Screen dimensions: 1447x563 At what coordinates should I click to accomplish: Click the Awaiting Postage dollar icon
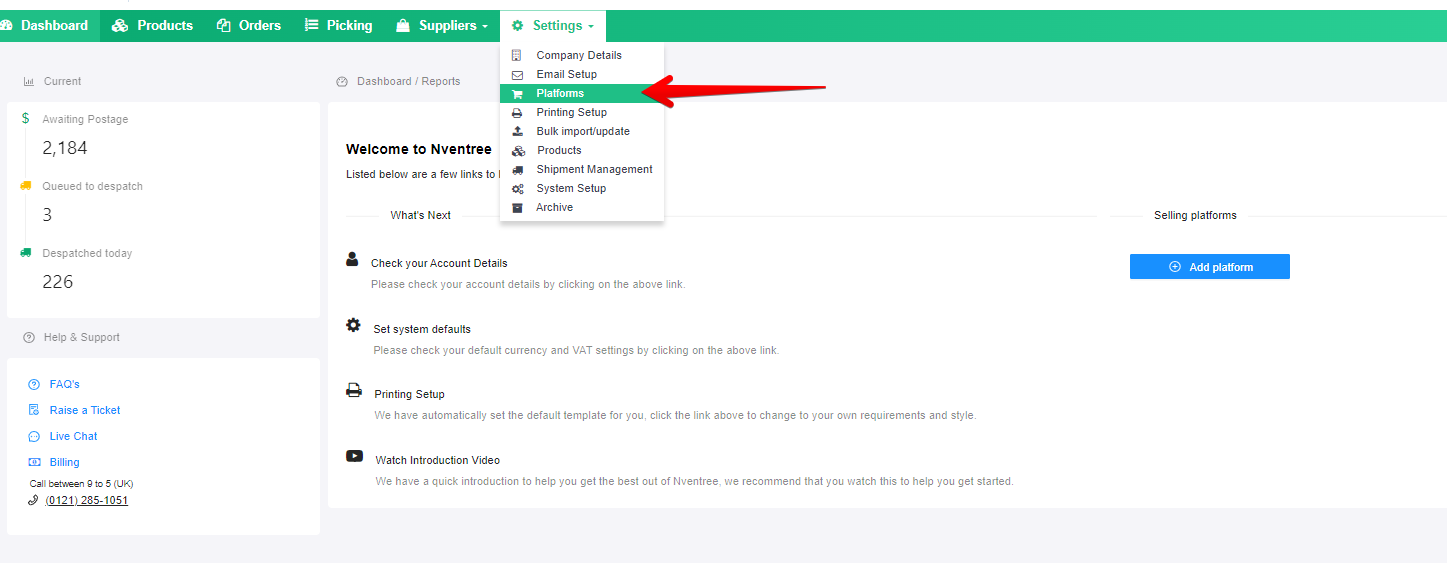coord(25,118)
